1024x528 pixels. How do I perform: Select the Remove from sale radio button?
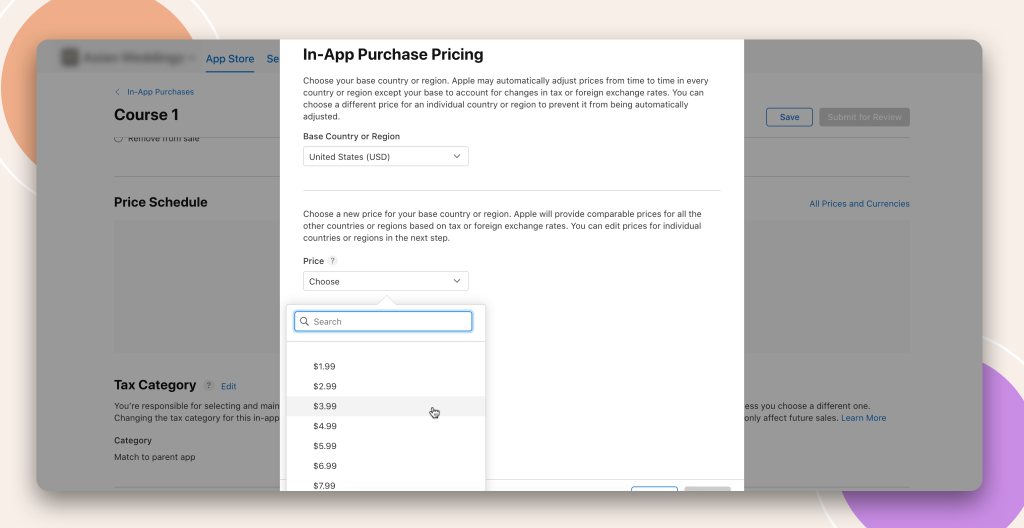[x=118, y=139]
